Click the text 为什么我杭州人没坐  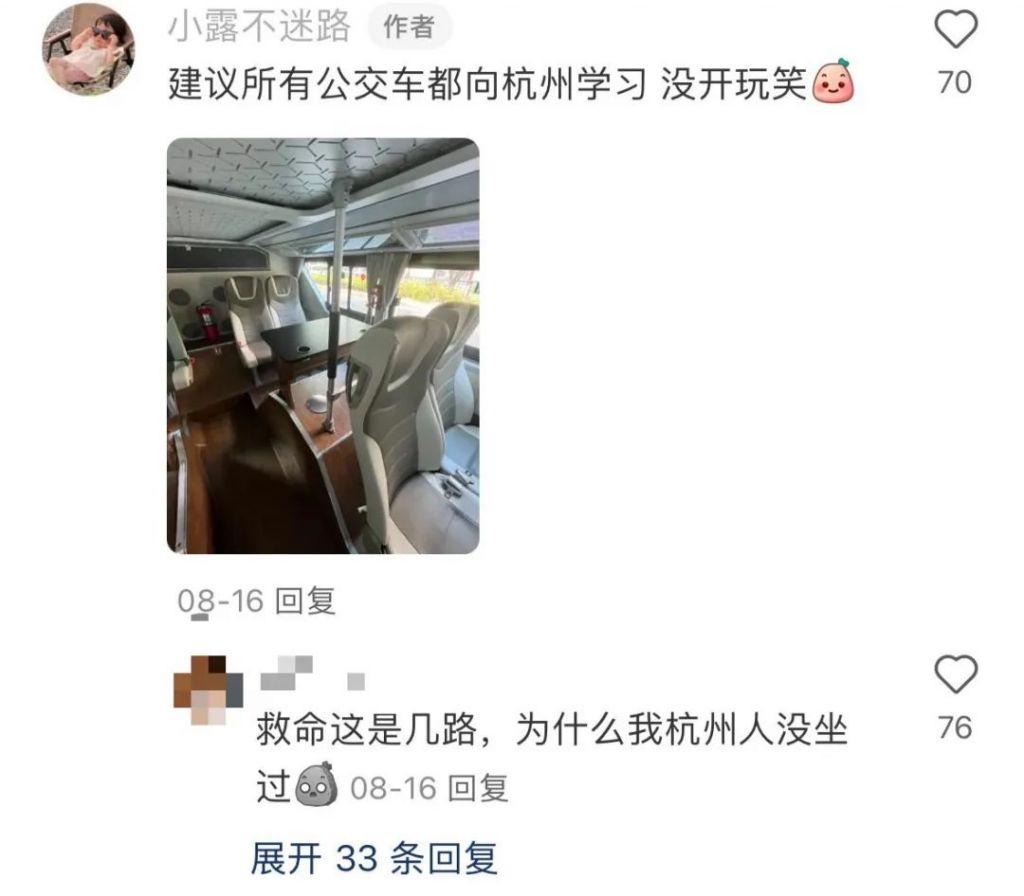pyautogui.click(x=682, y=729)
